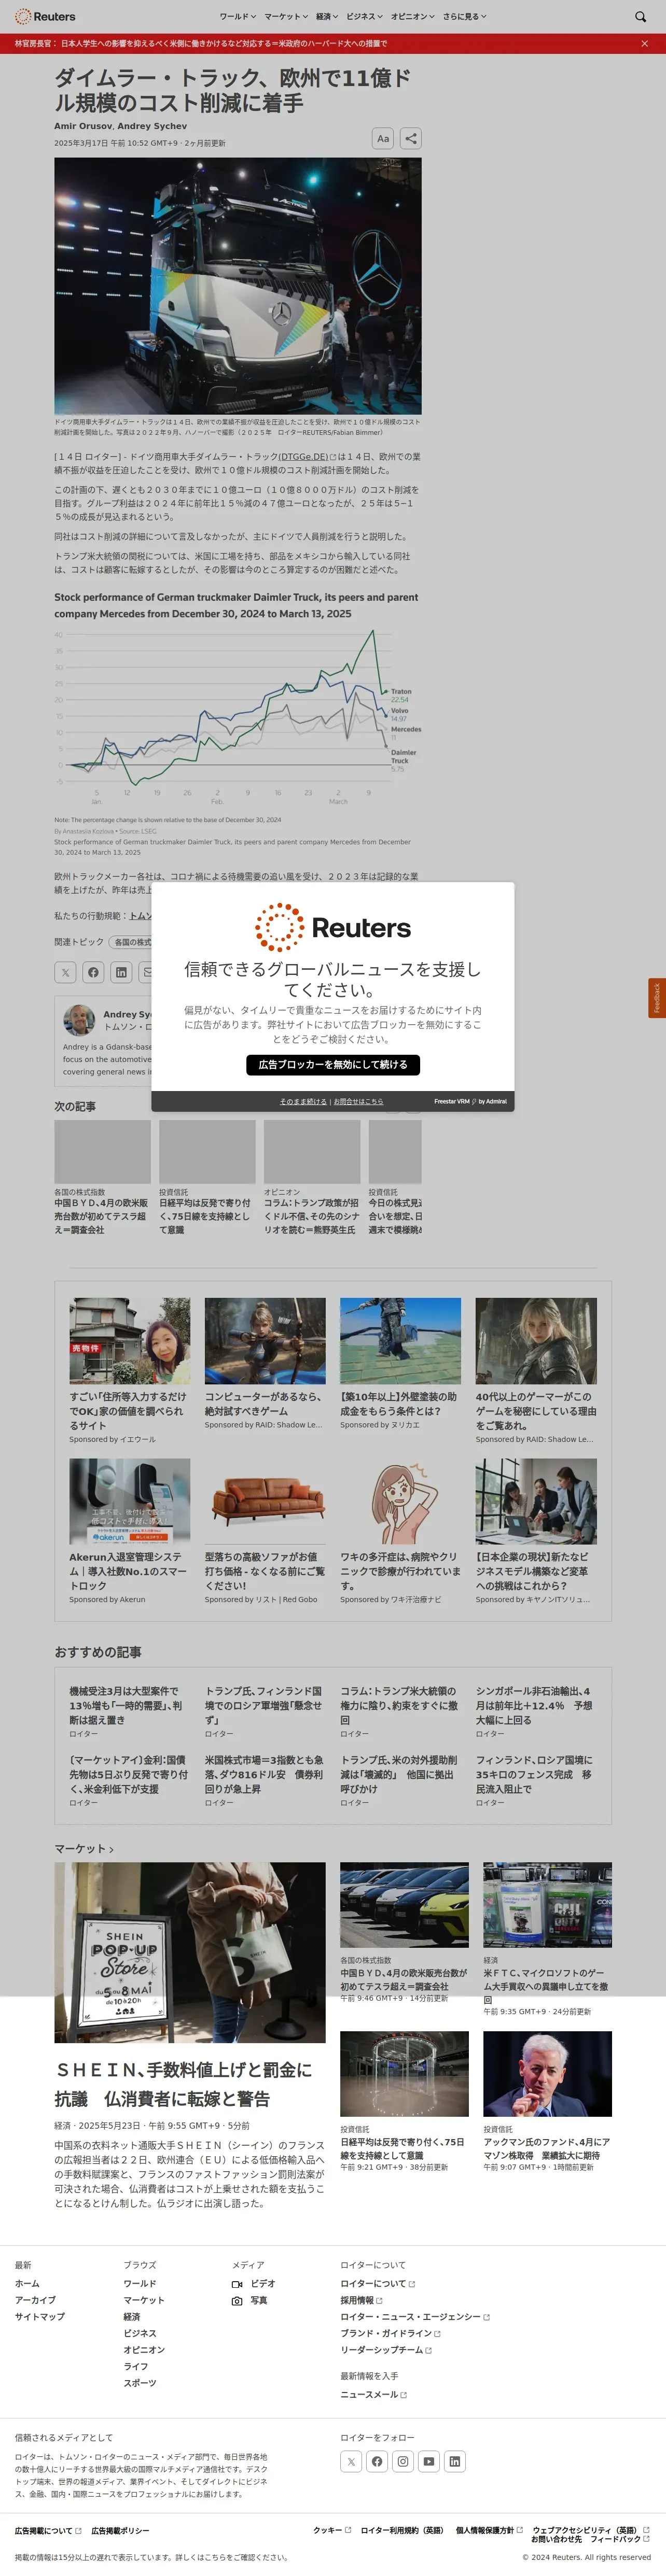
Task: Go to footer ホーム link
Action: pos(27,2283)
